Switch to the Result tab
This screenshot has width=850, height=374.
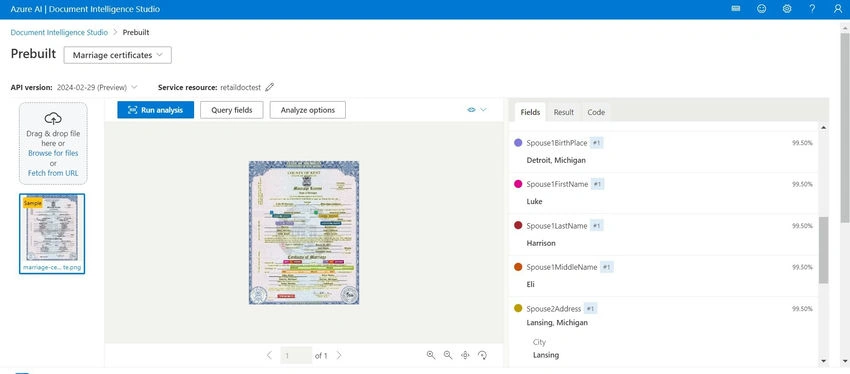564,112
